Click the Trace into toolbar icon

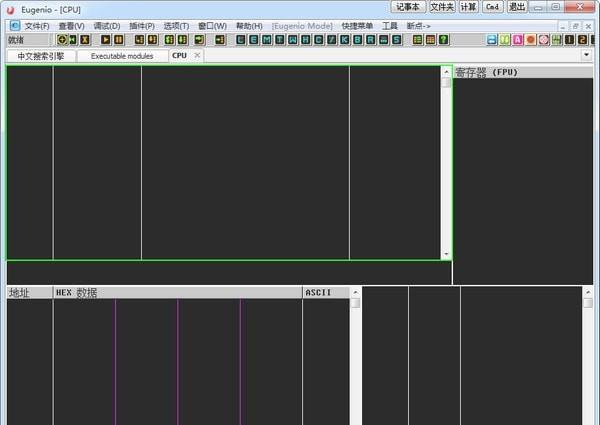(x=170, y=39)
